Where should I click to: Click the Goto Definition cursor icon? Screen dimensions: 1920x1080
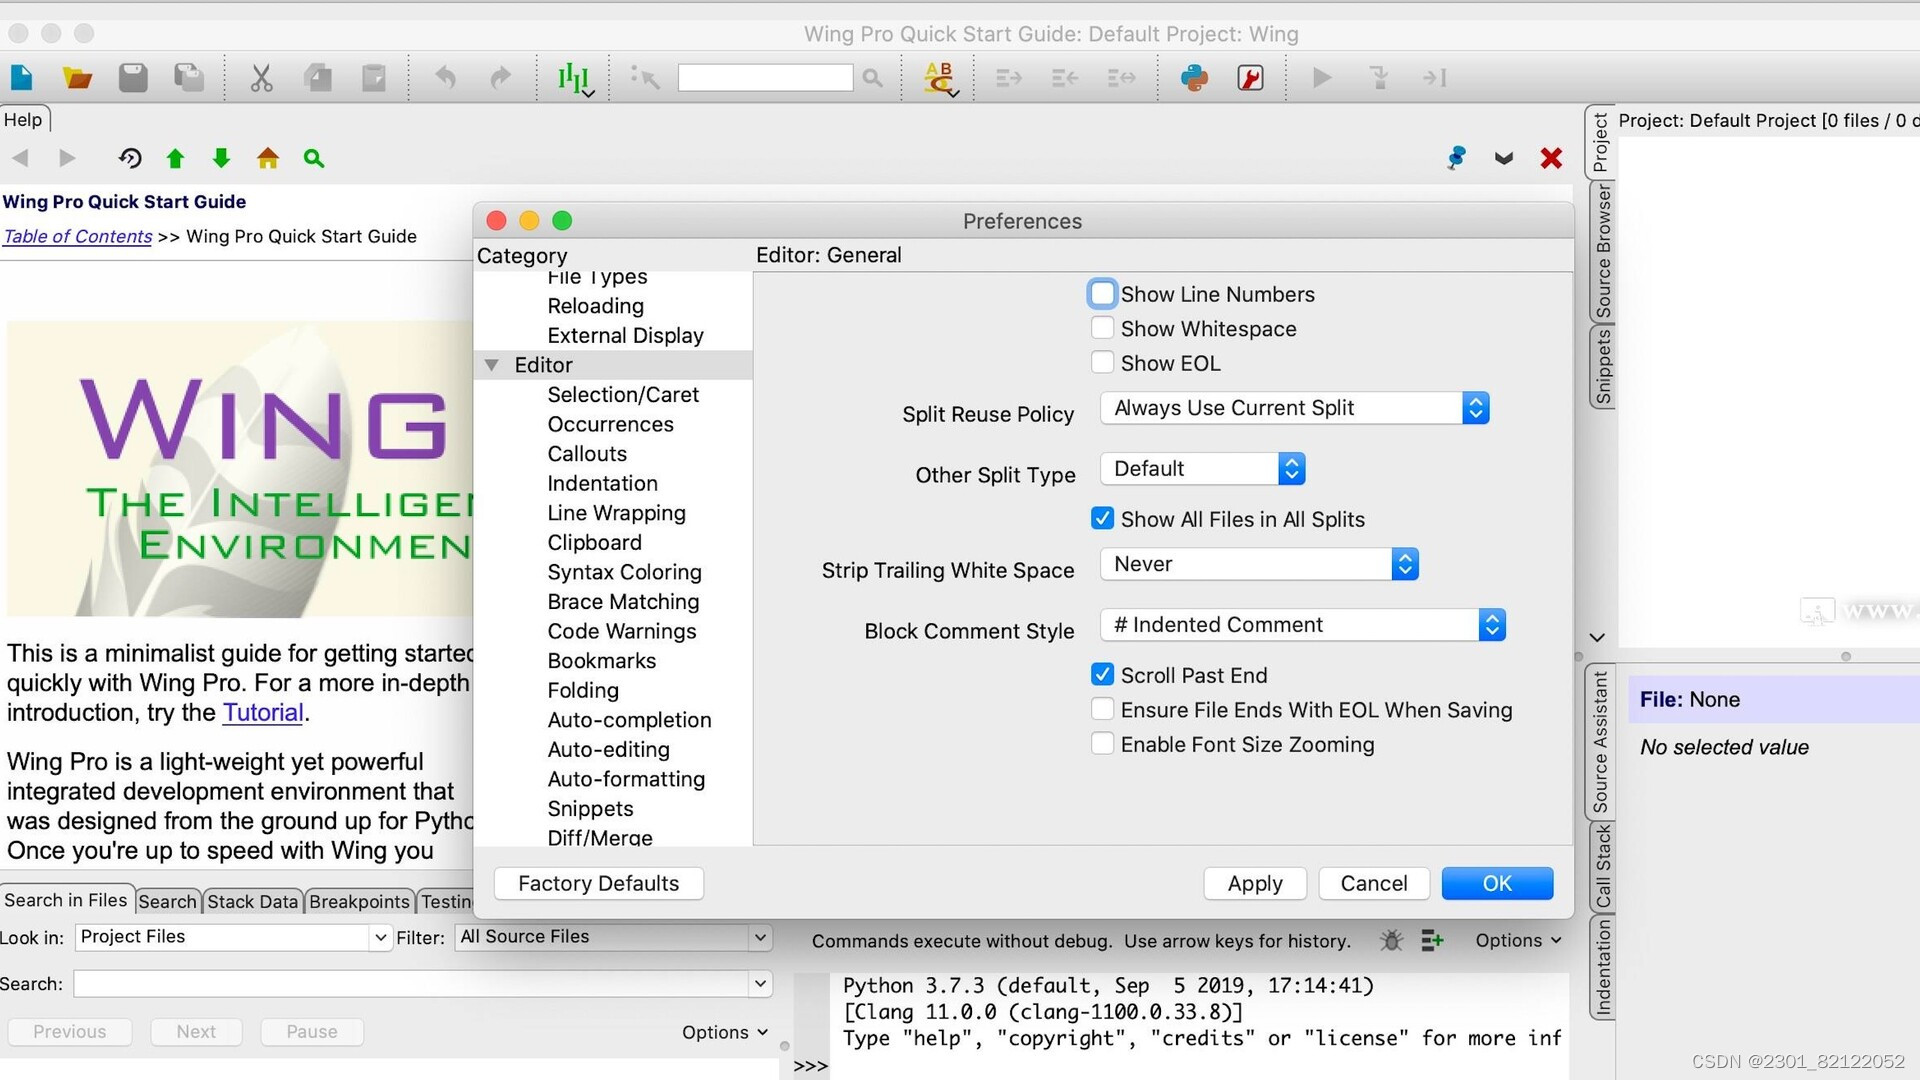pos(645,77)
